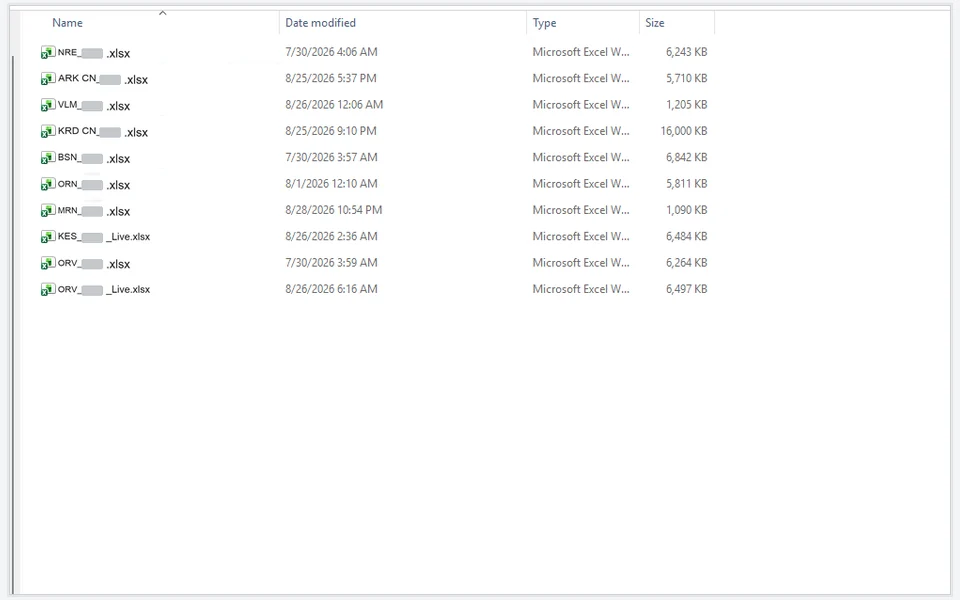Click the Excel icon of the NRE_ .xlsx file
Screen dimensions: 960x600
click(48, 53)
